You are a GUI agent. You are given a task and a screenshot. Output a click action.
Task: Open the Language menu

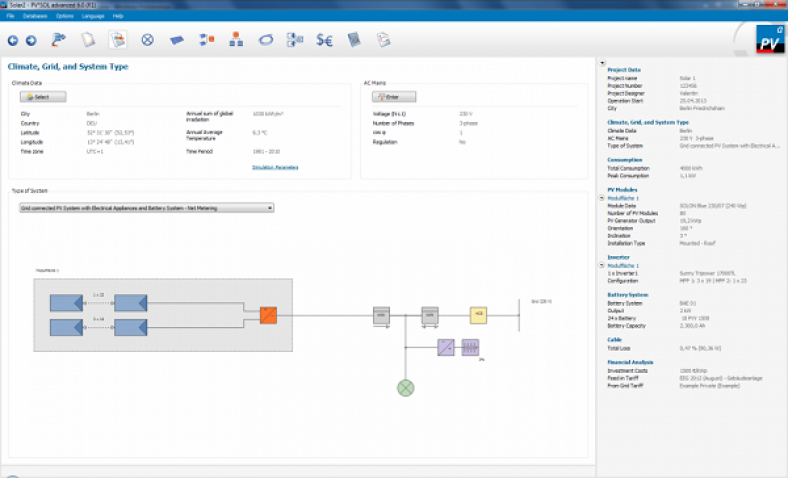pyautogui.click(x=93, y=16)
